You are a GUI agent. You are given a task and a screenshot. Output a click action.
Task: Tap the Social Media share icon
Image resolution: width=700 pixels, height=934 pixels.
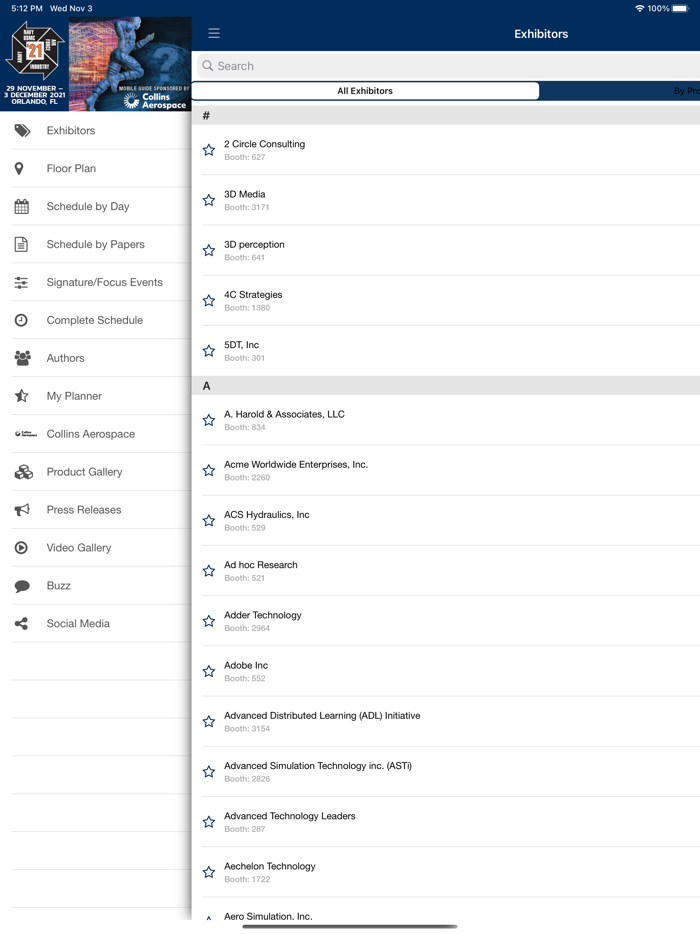pos(21,624)
